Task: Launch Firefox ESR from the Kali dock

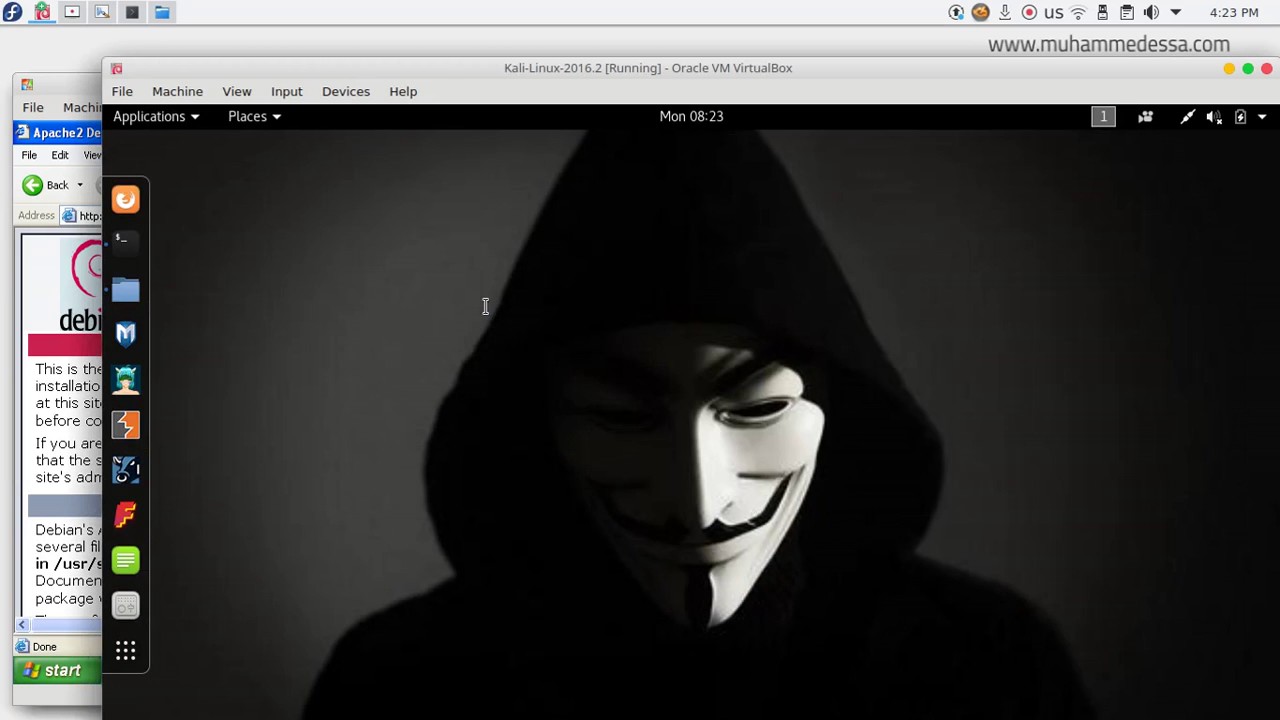Action: [x=126, y=199]
